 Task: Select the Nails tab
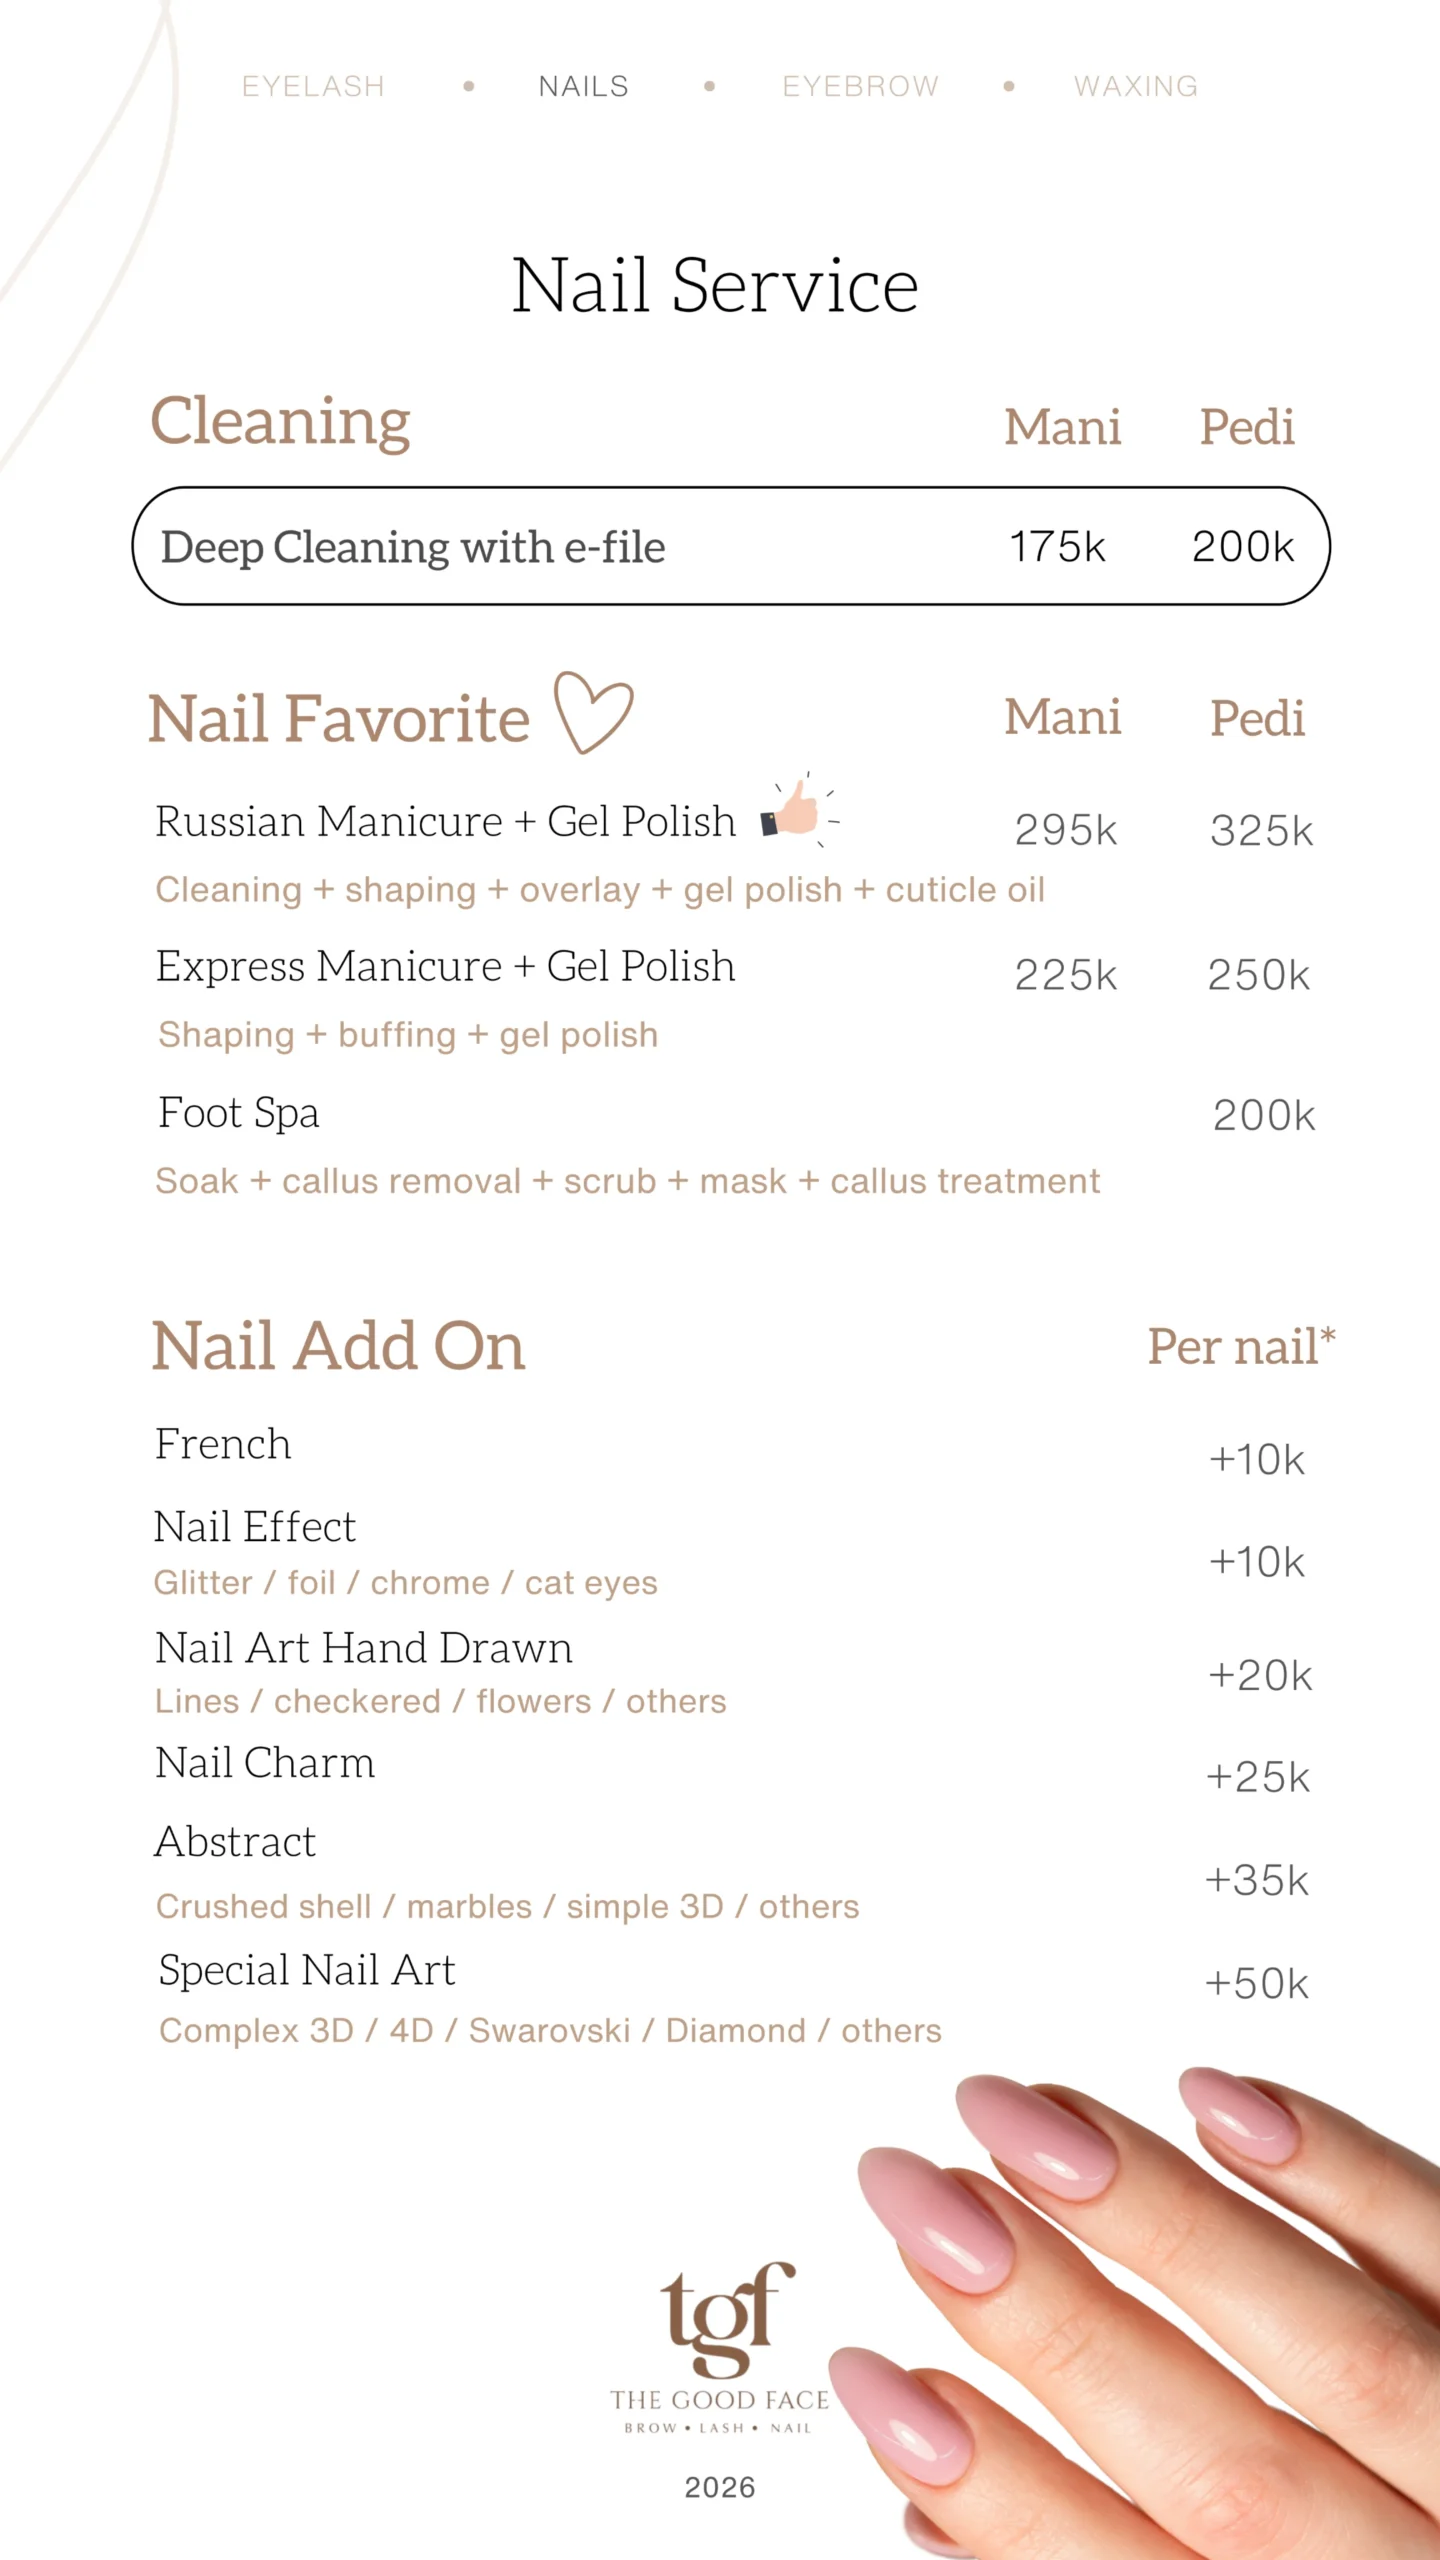[583, 86]
